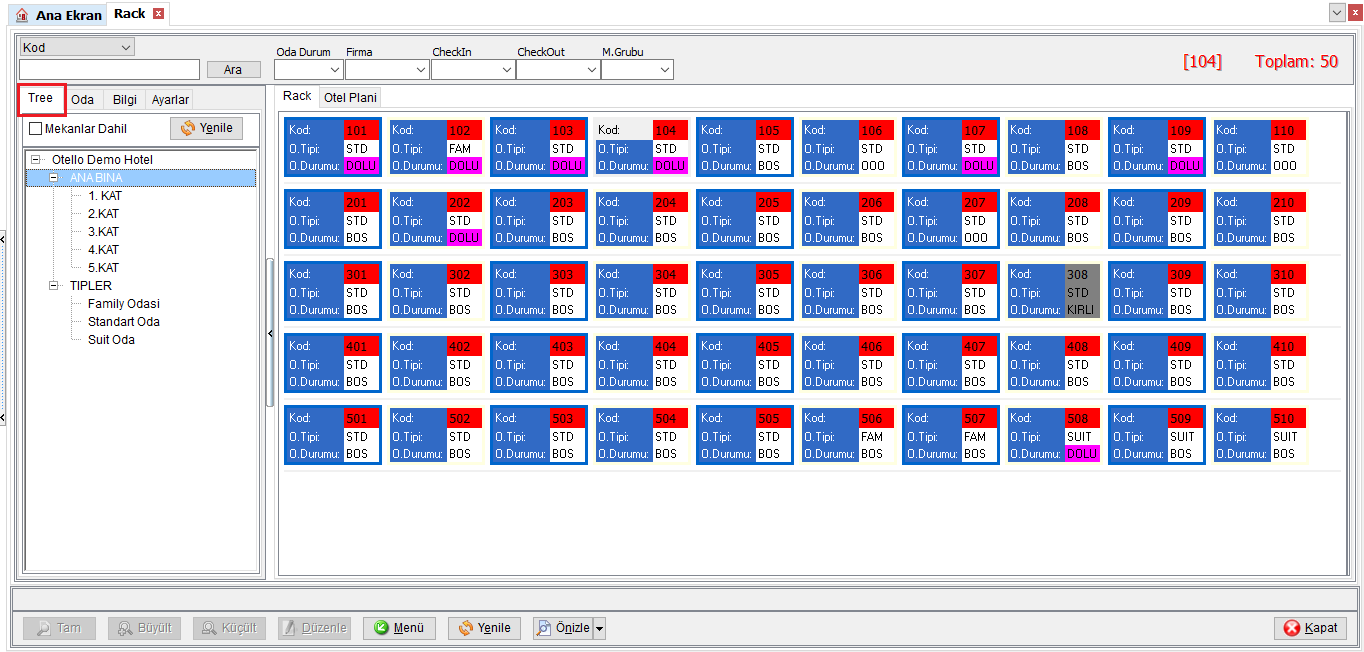Open the M.Grubu dropdown
Viewport: 1364px width, 652px height.
(665, 70)
